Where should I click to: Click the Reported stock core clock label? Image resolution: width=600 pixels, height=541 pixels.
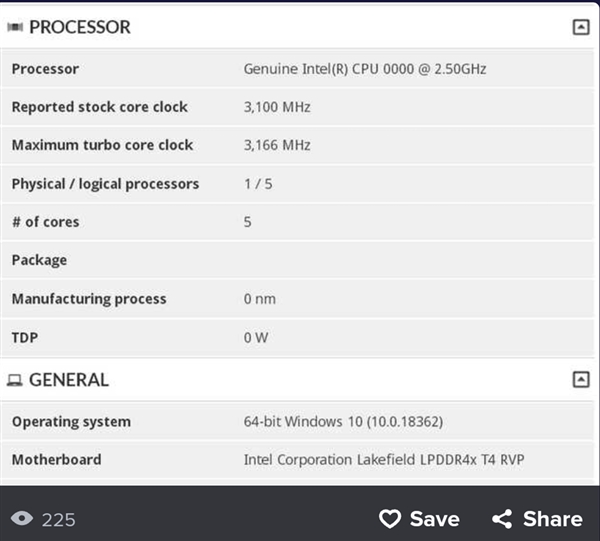click(x=99, y=107)
